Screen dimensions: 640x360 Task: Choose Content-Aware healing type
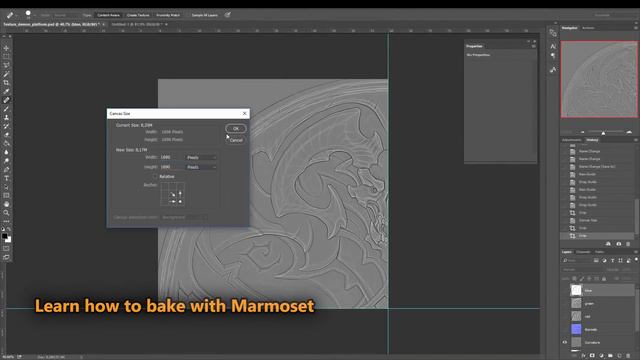click(x=108, y=15)
